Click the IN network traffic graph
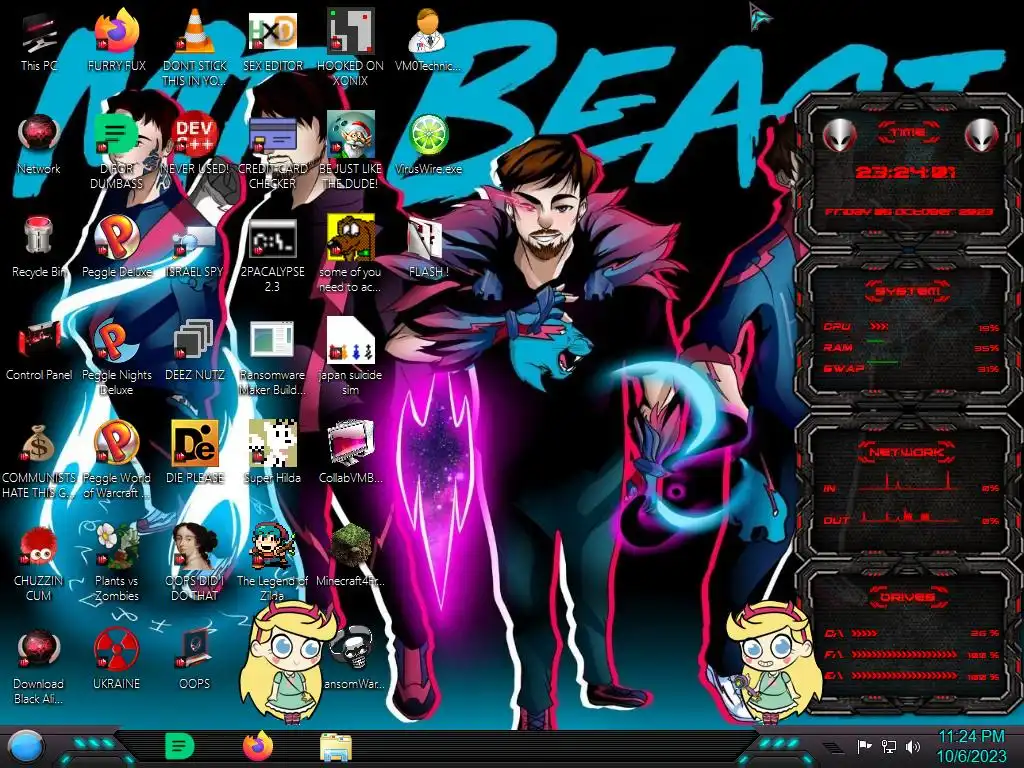The width and height of the screenshot is (1024, 768). click(910, 483)
